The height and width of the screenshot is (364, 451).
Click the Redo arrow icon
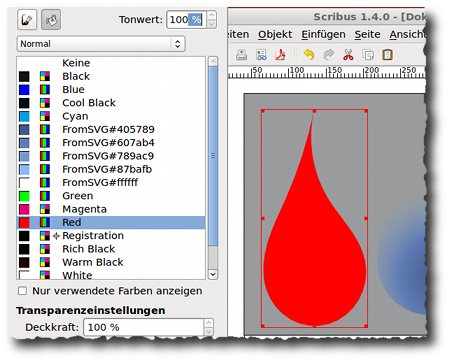[329, 55]
